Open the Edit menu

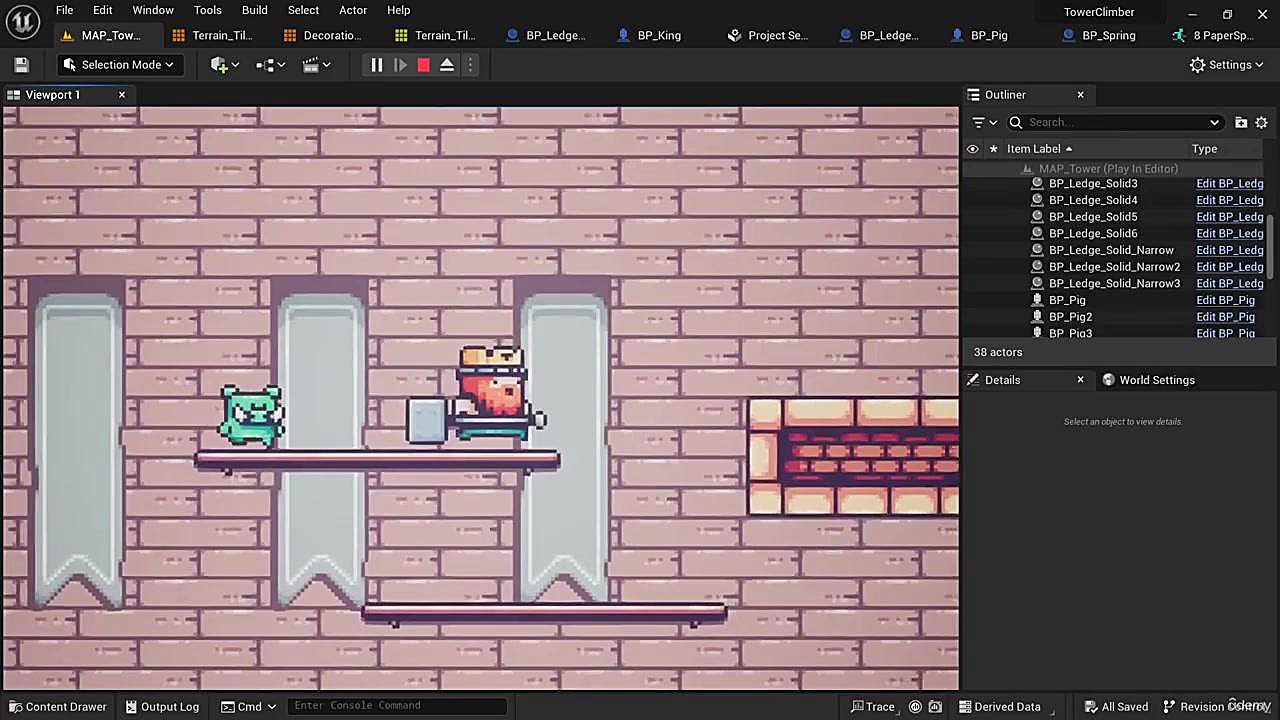tap(103, 10)
